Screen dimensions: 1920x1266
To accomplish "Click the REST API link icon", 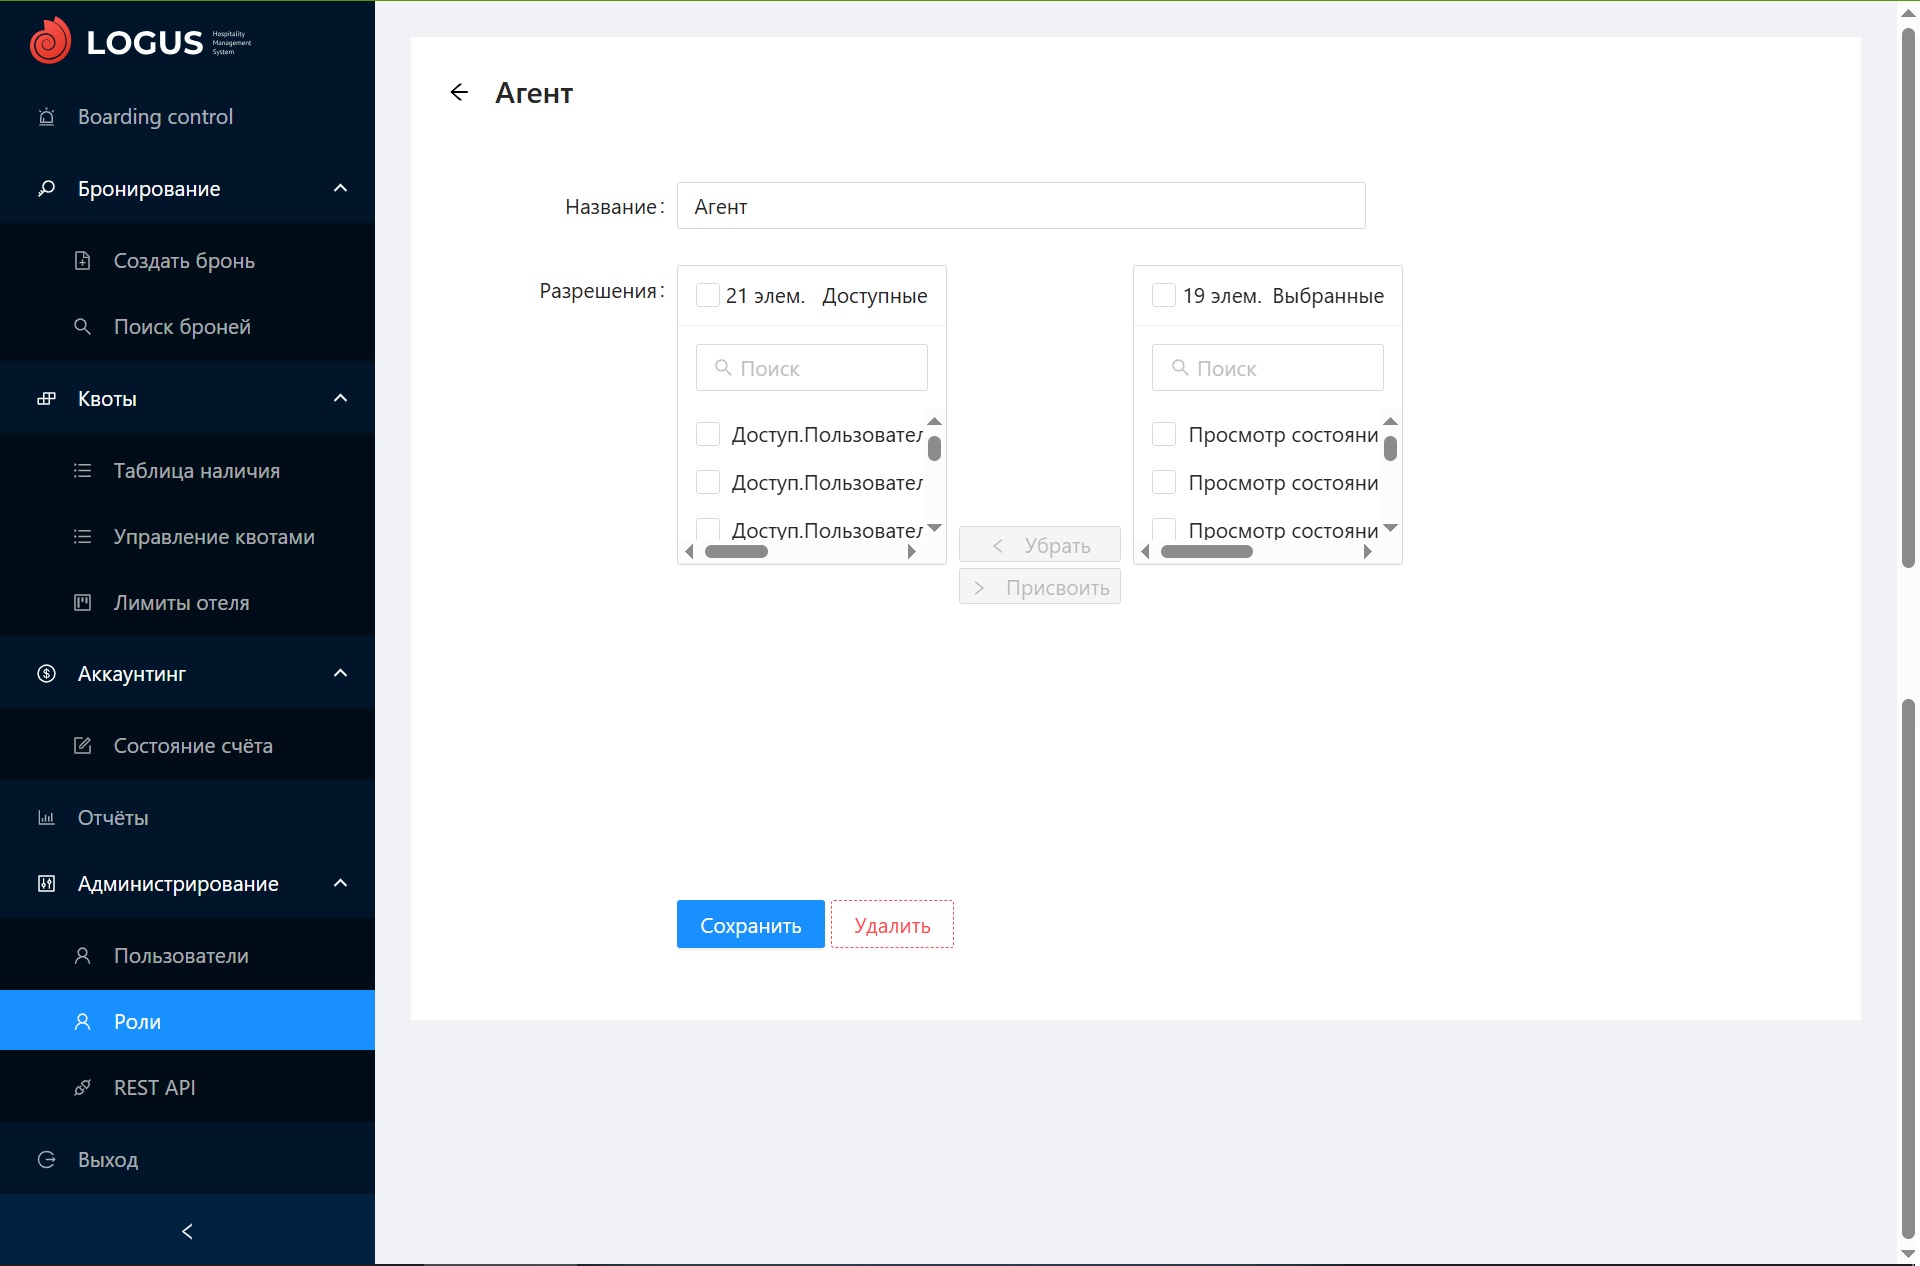I will 83,1088.
